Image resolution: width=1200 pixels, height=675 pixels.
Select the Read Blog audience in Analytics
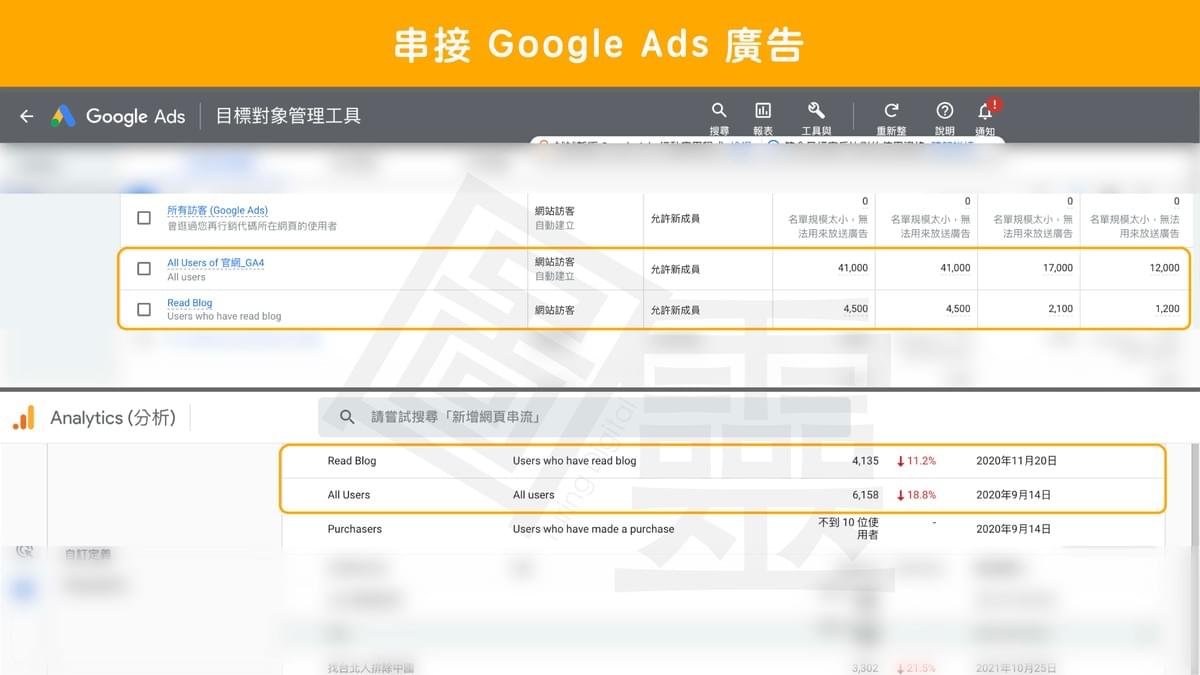[x=351, y=461]
